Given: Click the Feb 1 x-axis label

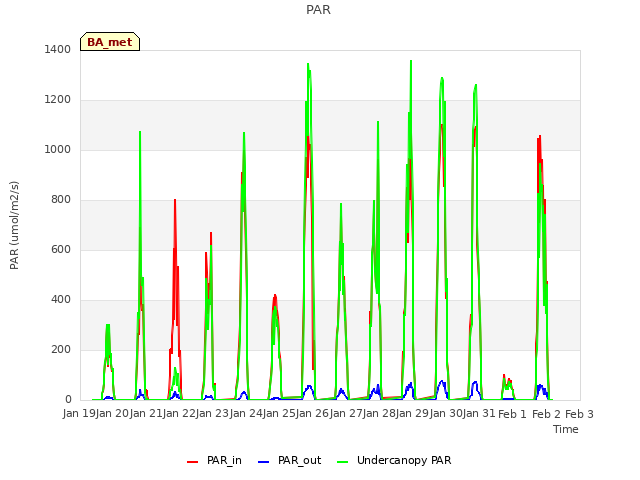Looking at the screenshot, I should point(512,414).
